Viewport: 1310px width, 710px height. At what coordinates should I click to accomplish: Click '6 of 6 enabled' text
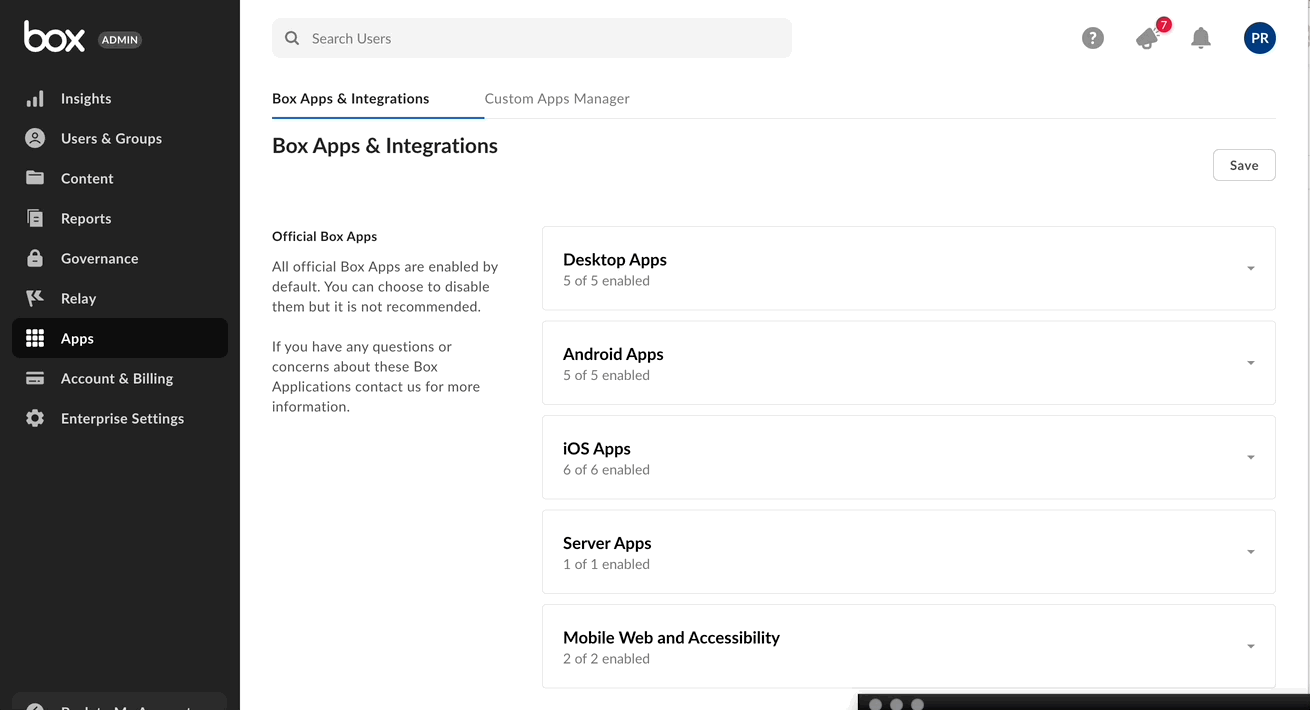click(606, 470)
